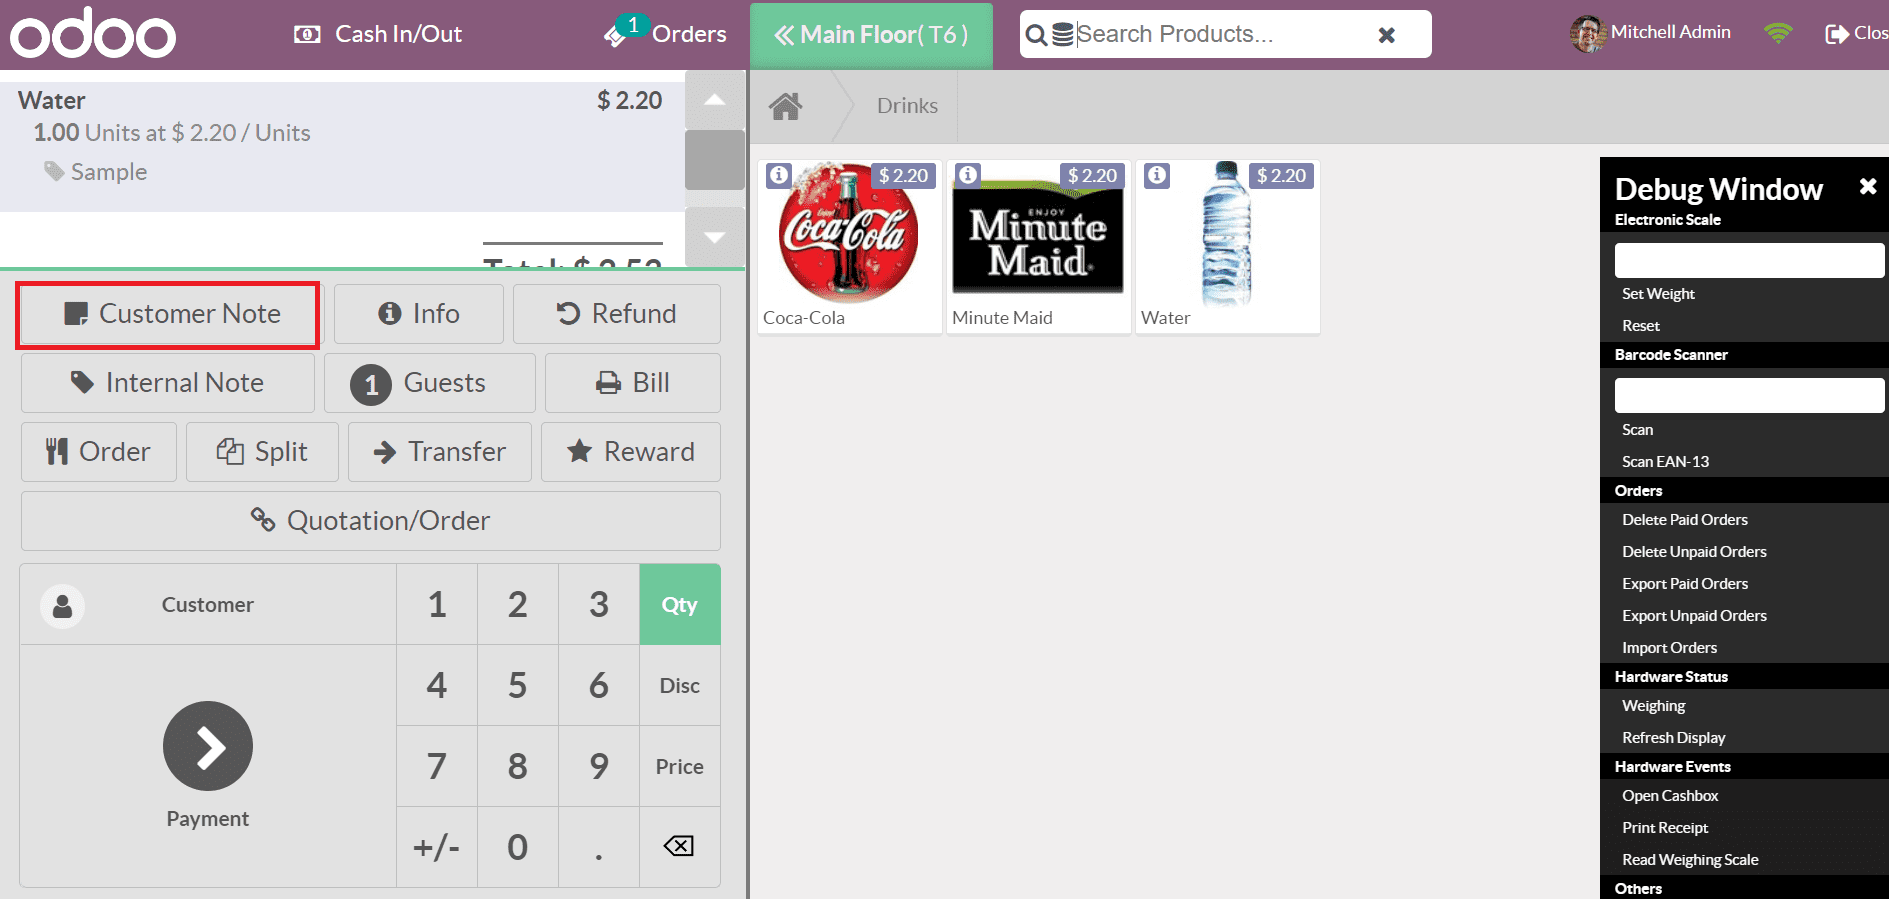This screenshot has width=1889, height=899.
Task: Click Read Weighing Scale event
Action: tap(1690, 860)
